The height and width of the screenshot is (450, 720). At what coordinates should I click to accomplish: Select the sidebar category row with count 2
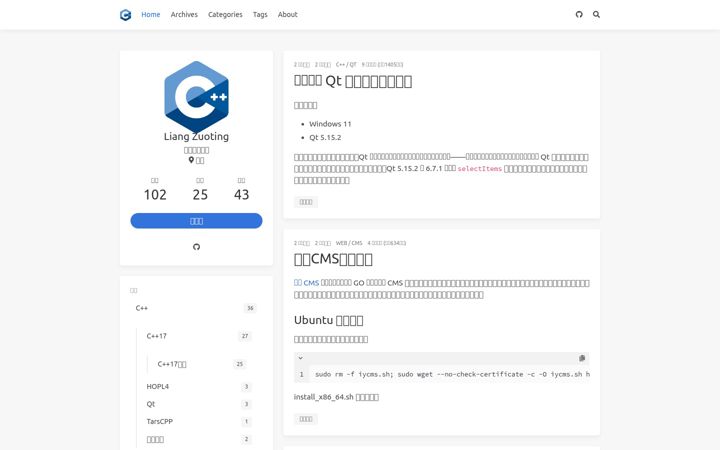199,439
